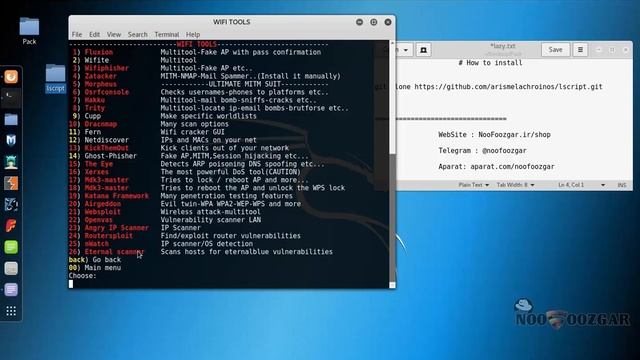Open the Help menu in the terminal
This screenshot has height=360, width=640.
click(193, 35)
